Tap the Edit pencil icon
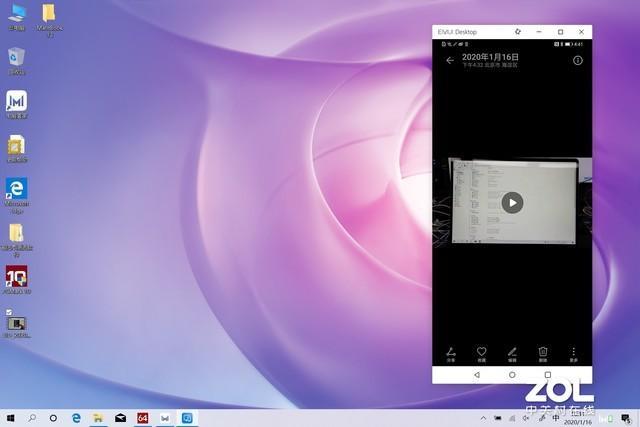The image size is (640, 427). [x=512, y=352]
